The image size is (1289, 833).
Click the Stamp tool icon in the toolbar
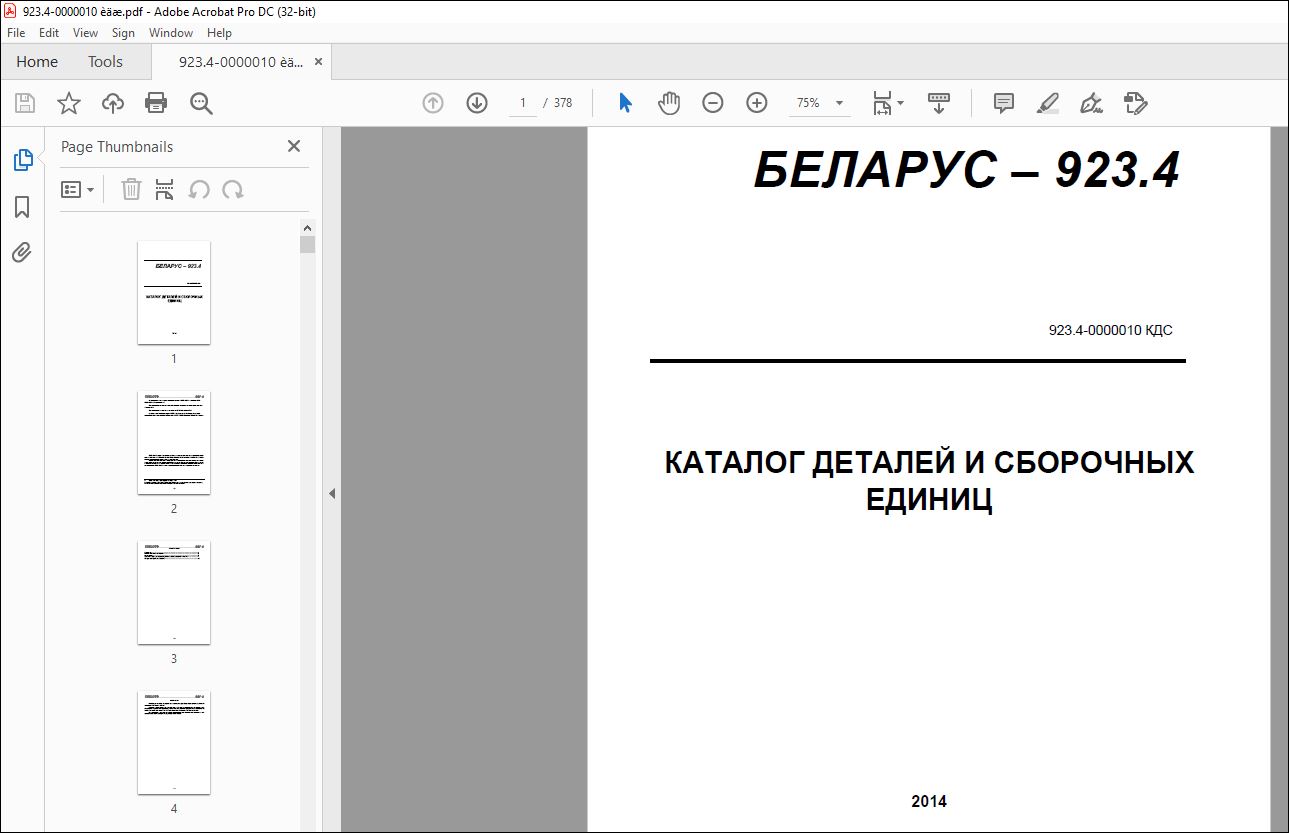coord(1135,103)
